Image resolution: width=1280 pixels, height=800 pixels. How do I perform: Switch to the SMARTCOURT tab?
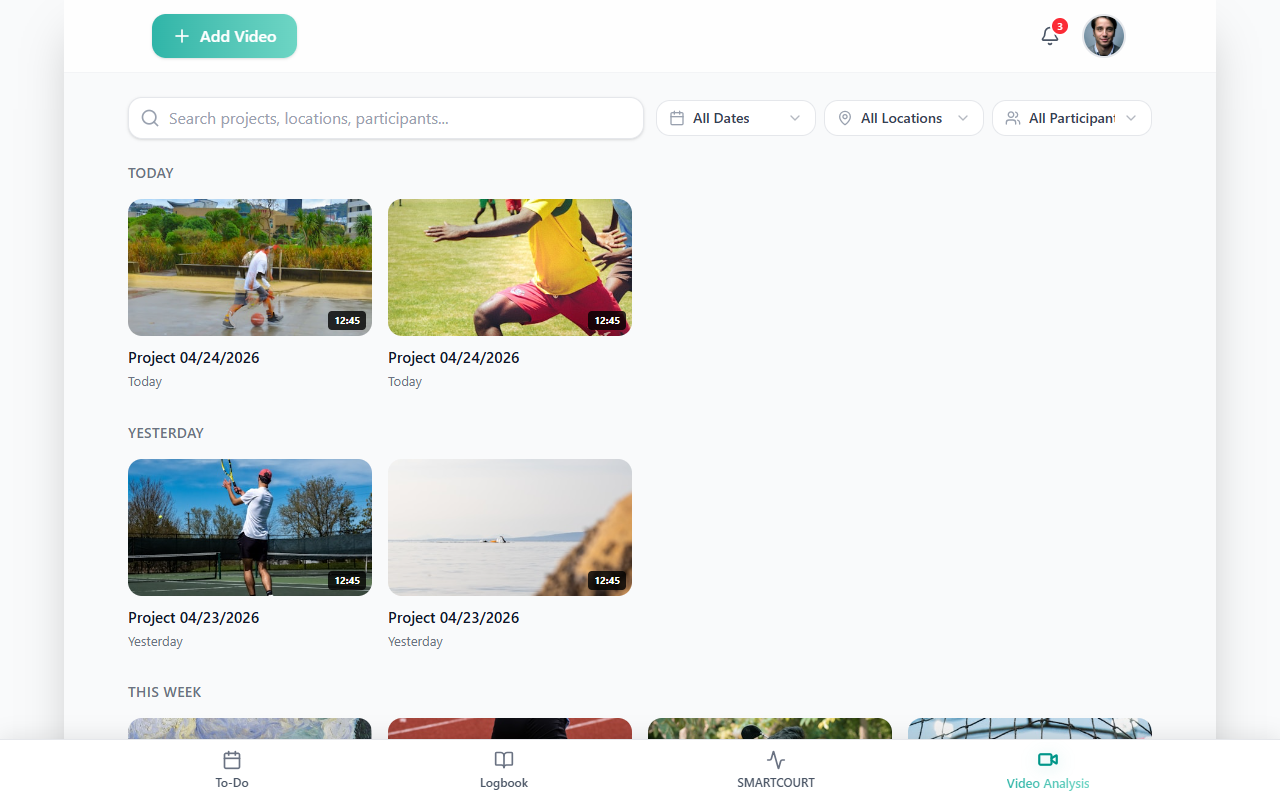776,770
